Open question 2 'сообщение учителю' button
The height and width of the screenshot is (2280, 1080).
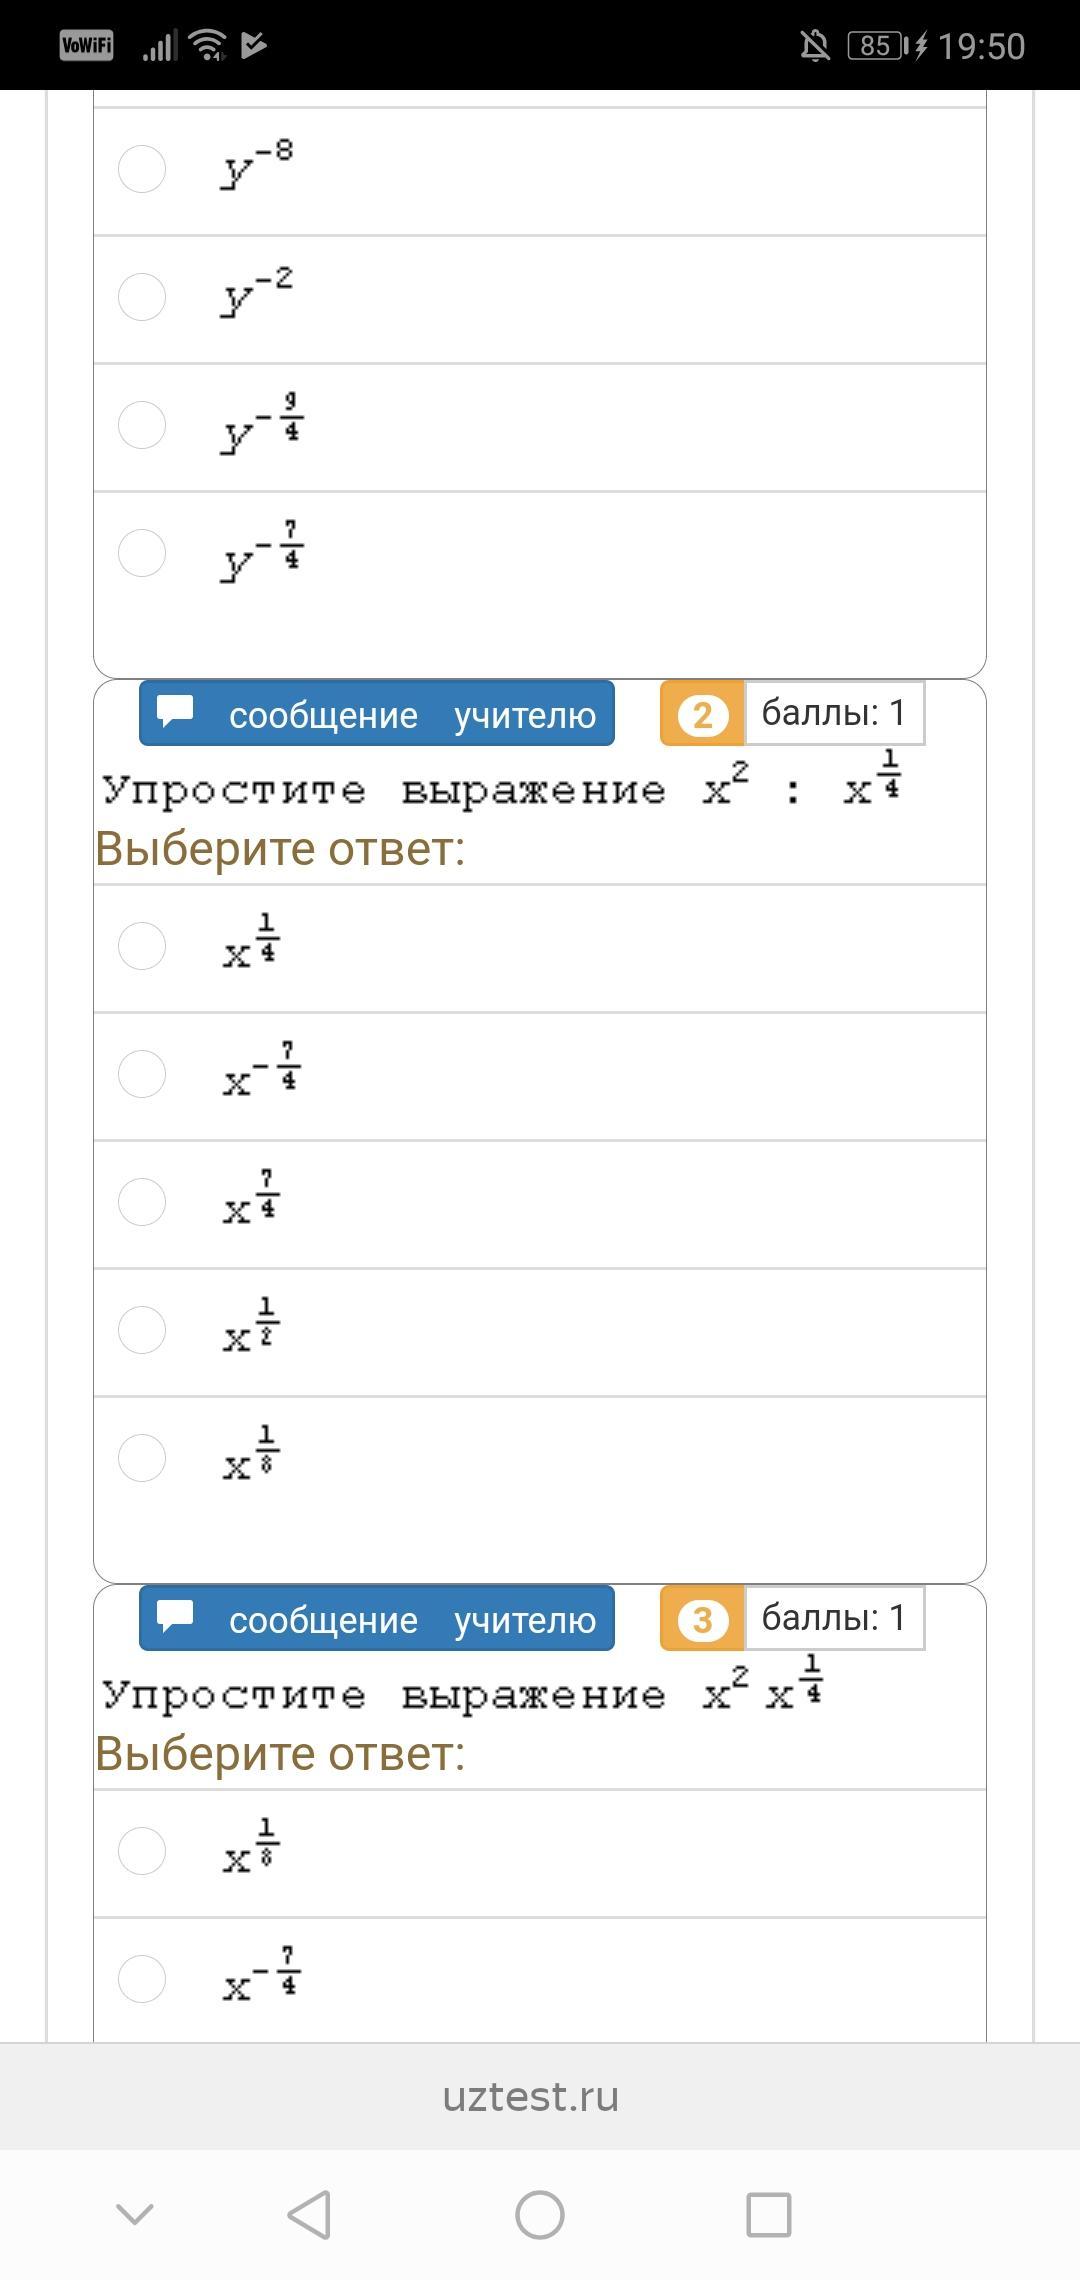point(377,714)
